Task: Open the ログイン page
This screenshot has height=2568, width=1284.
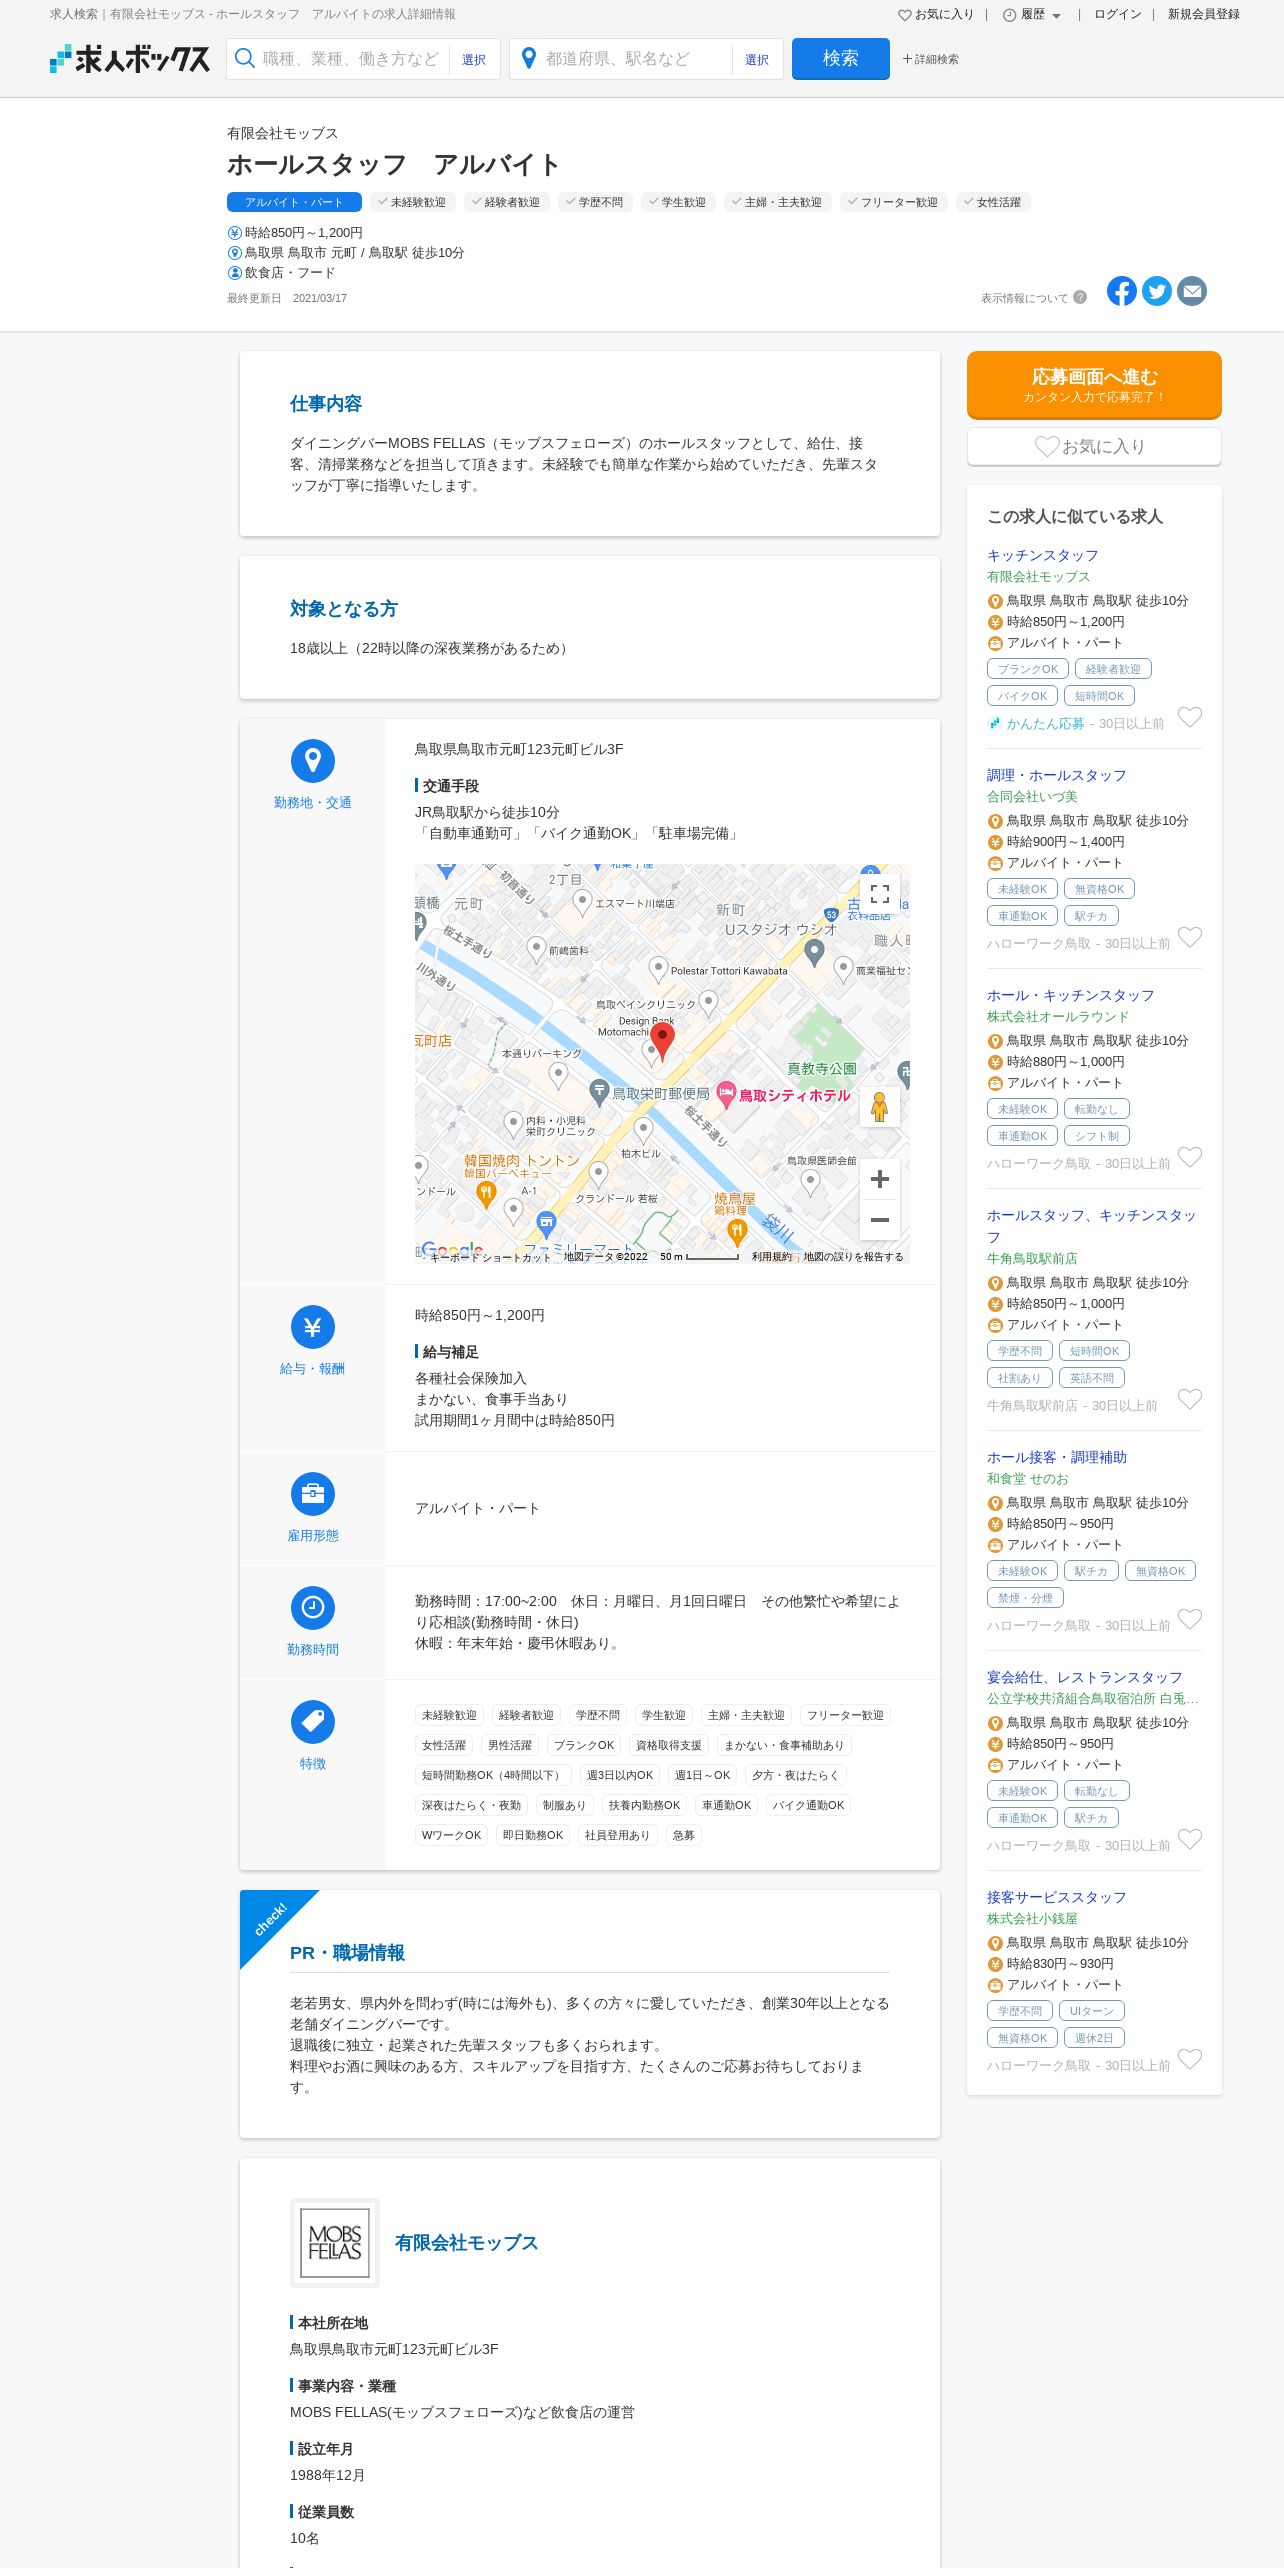Action: click(1118, 14)
